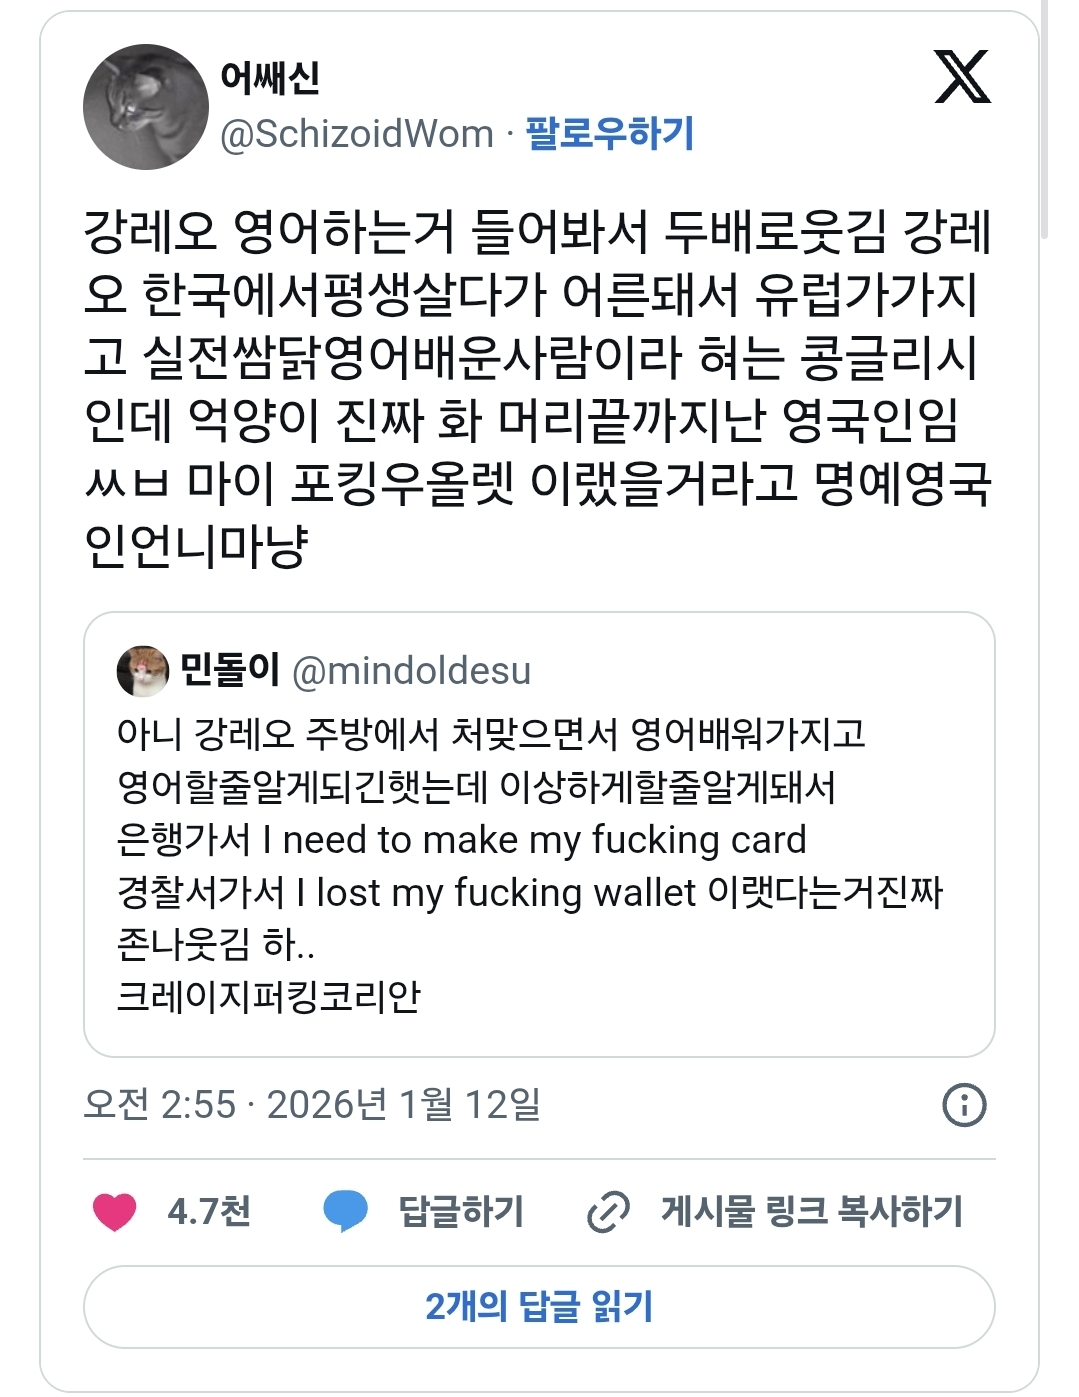Click 2개의 답글 읽기 button
1079x1397 pixels.
pyautogui.click(x=539, y=1307)
